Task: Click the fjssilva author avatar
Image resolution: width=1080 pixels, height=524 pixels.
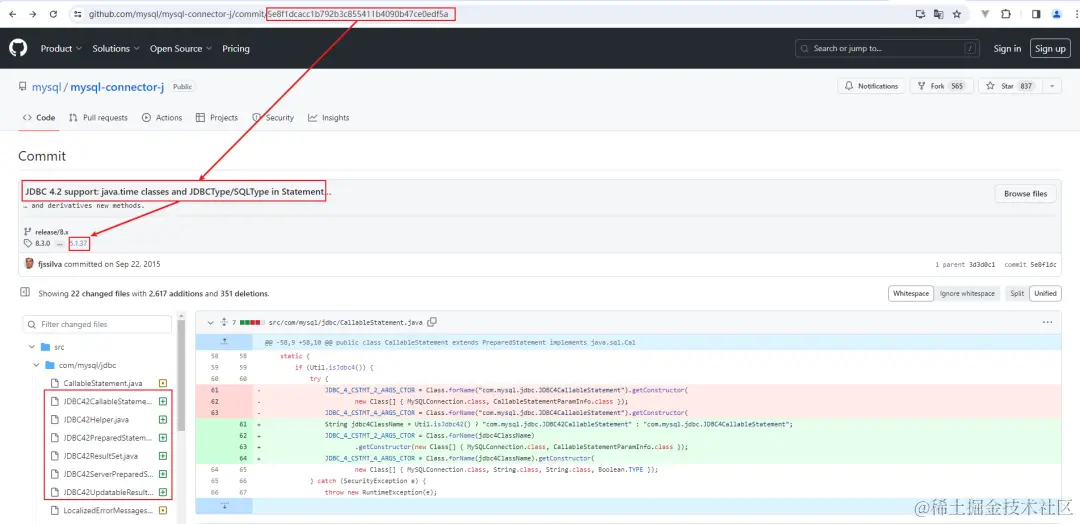Action: (29, 264)
